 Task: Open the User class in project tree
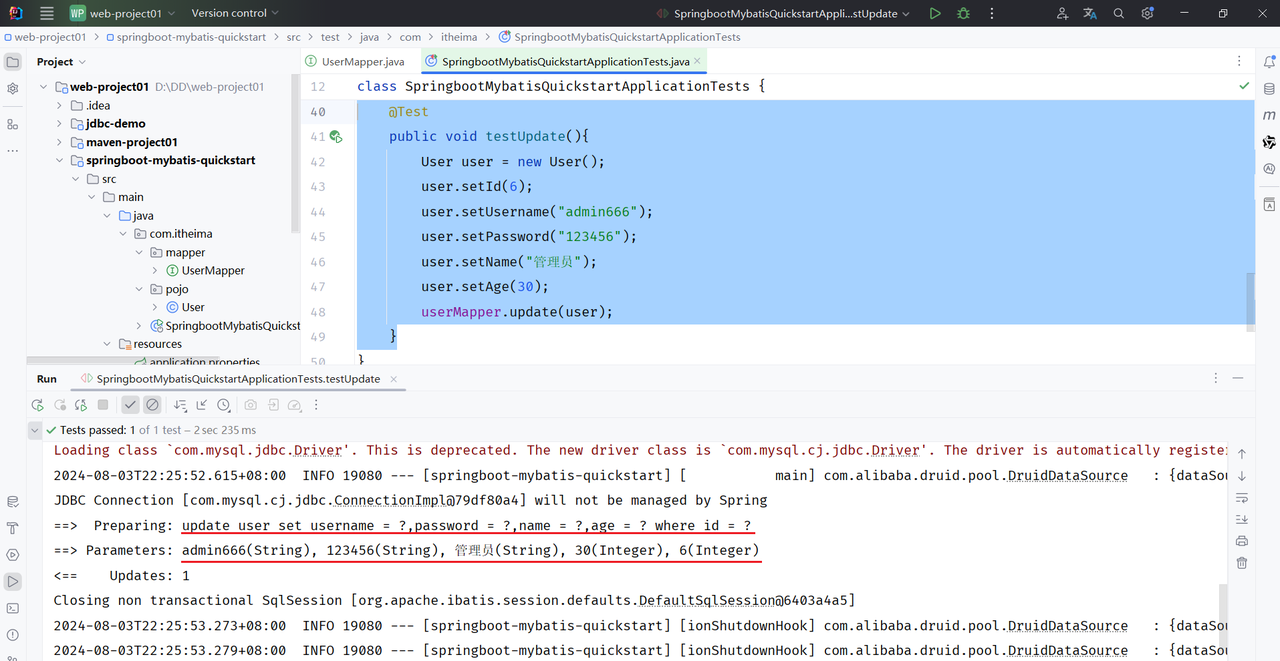193,307
